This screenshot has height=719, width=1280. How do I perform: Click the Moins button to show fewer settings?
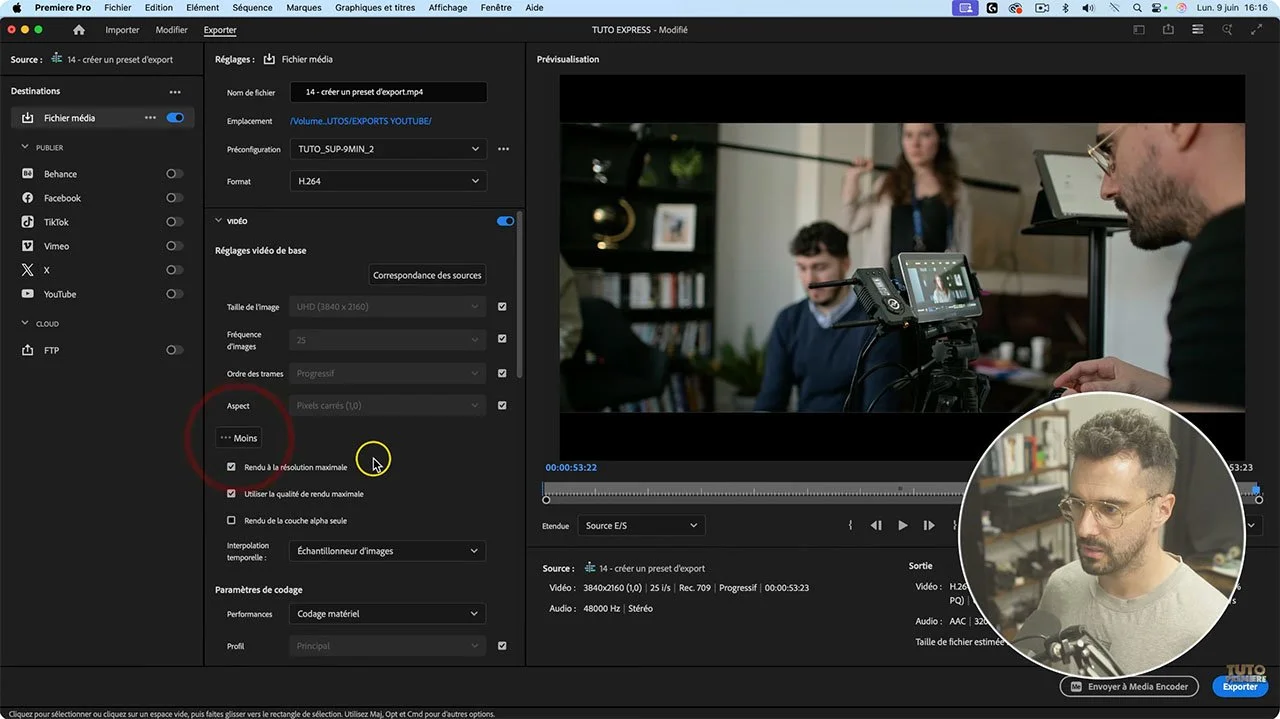click(239, 438)
